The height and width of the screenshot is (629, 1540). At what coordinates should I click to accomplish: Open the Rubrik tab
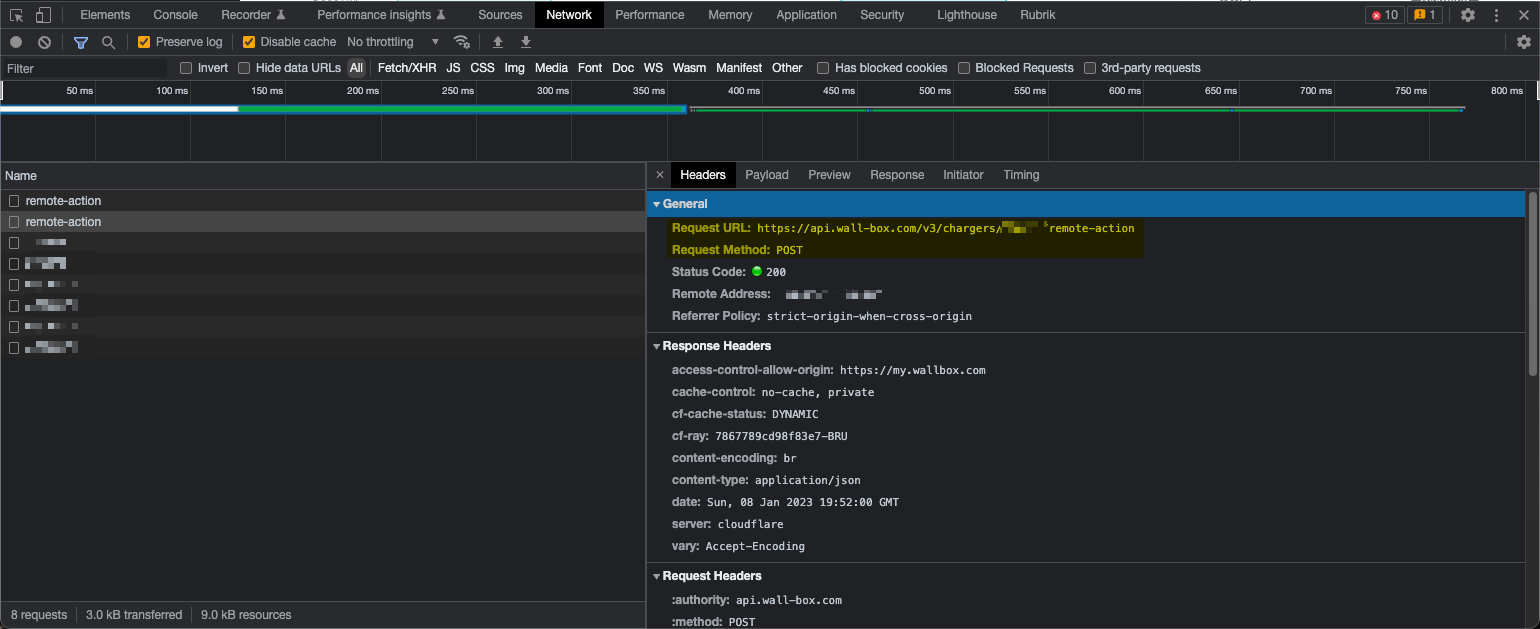[1038, 15]
